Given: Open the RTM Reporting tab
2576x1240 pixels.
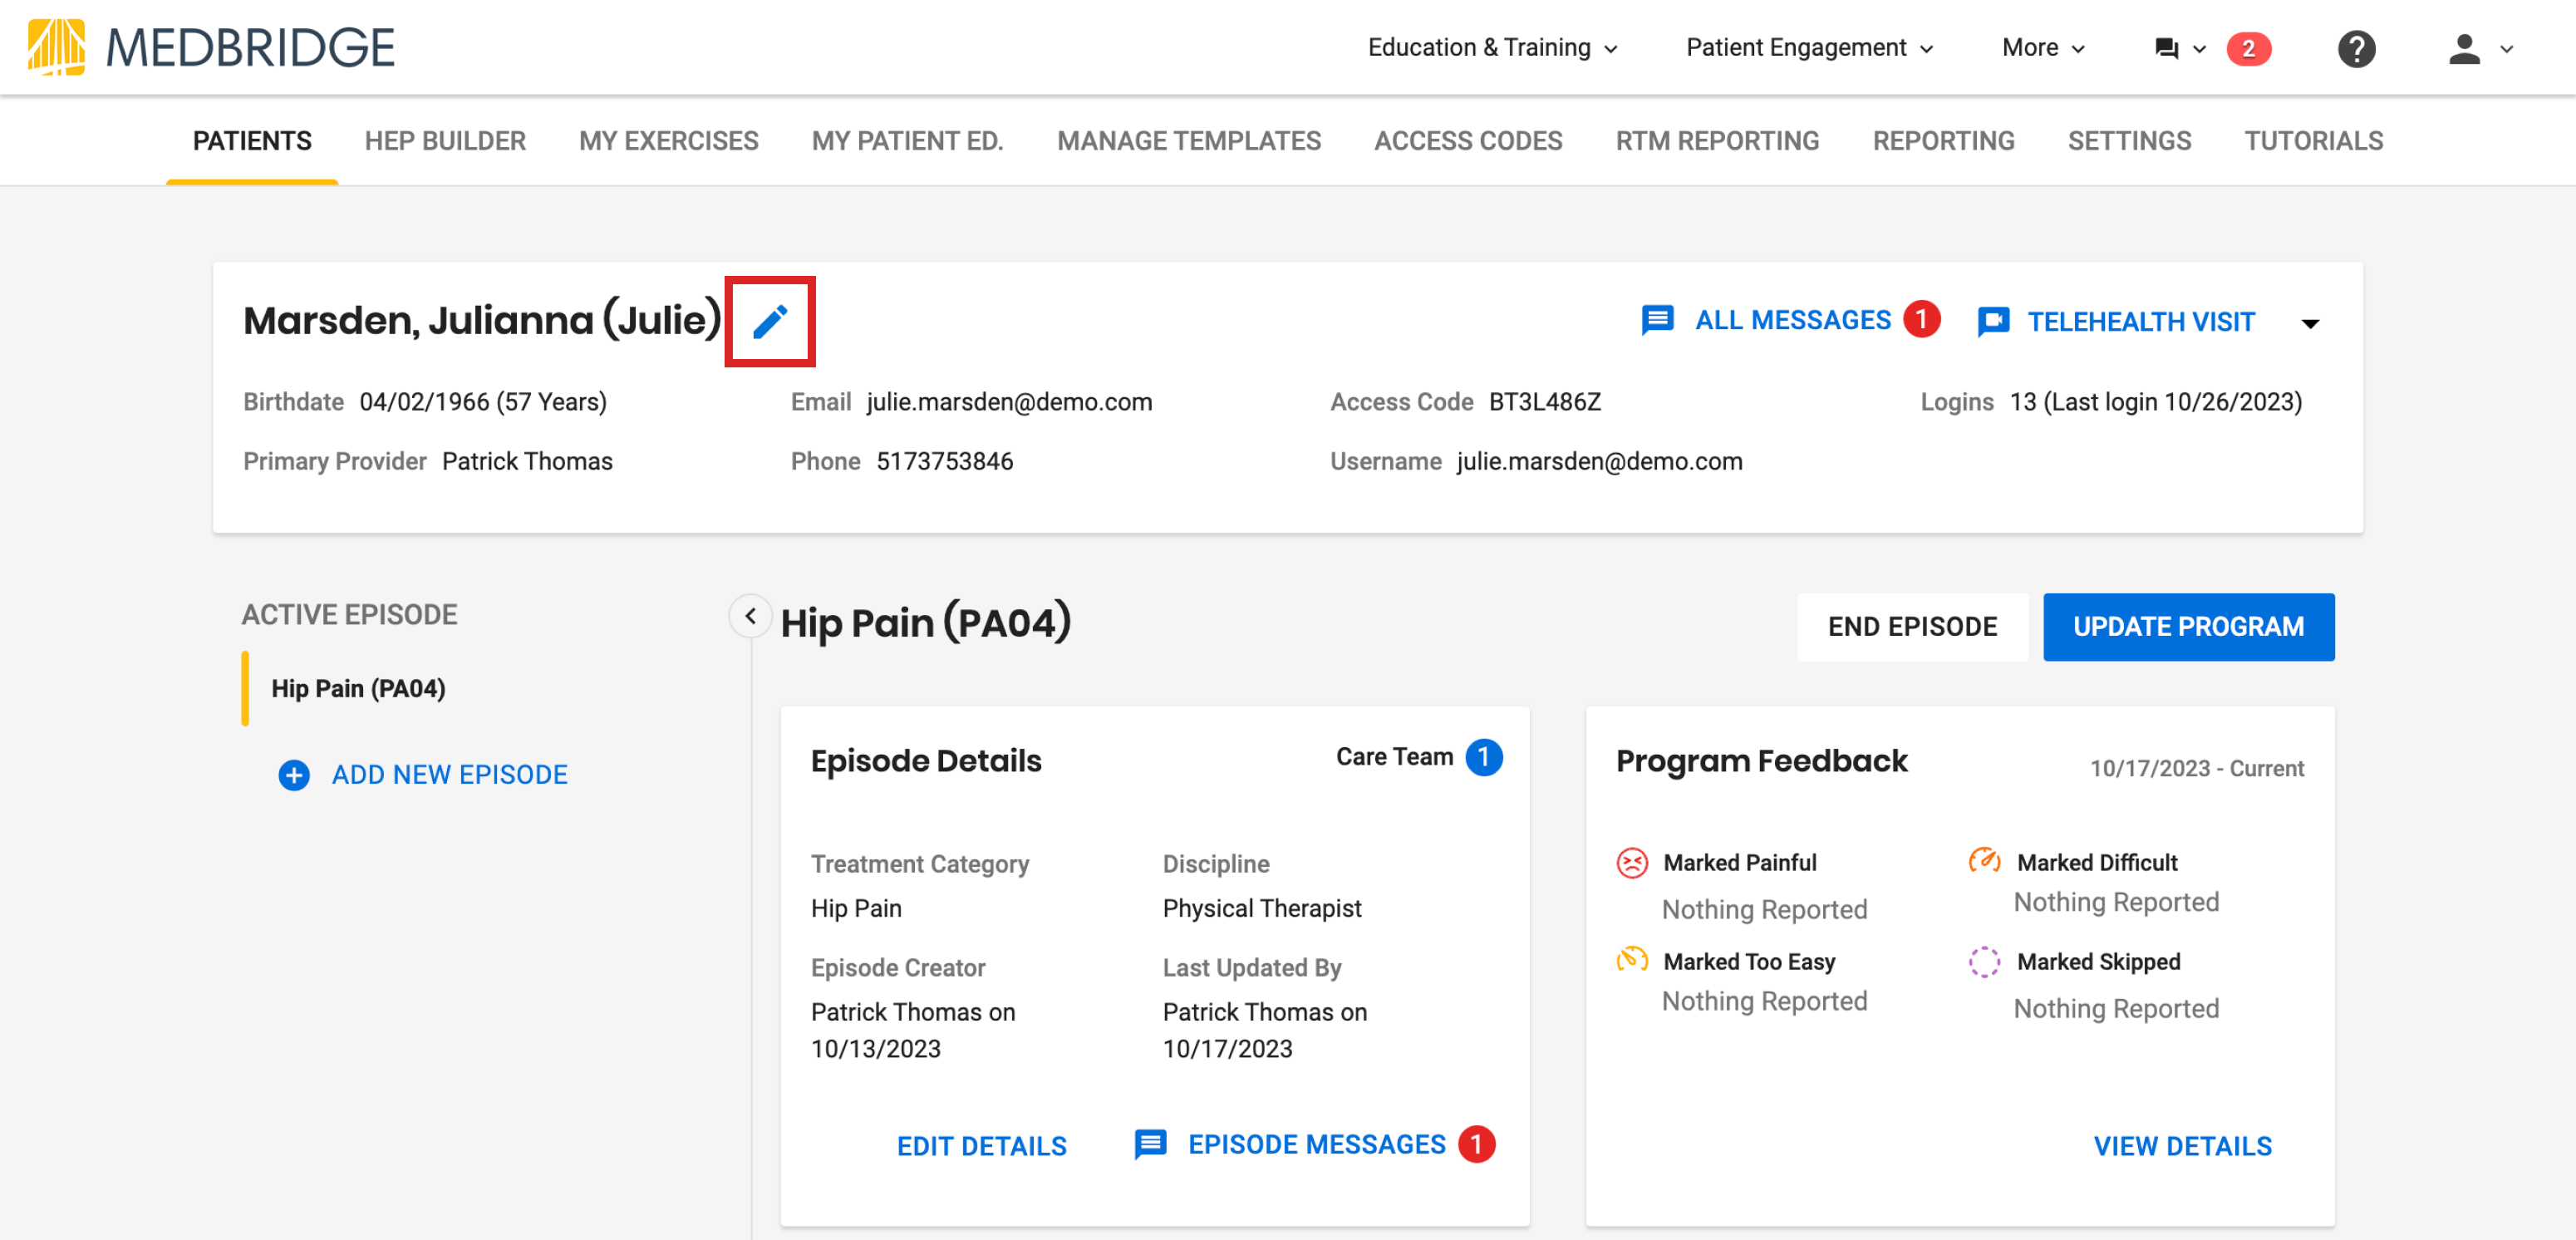Looking at the screenshot, I should pos(1717,141).
